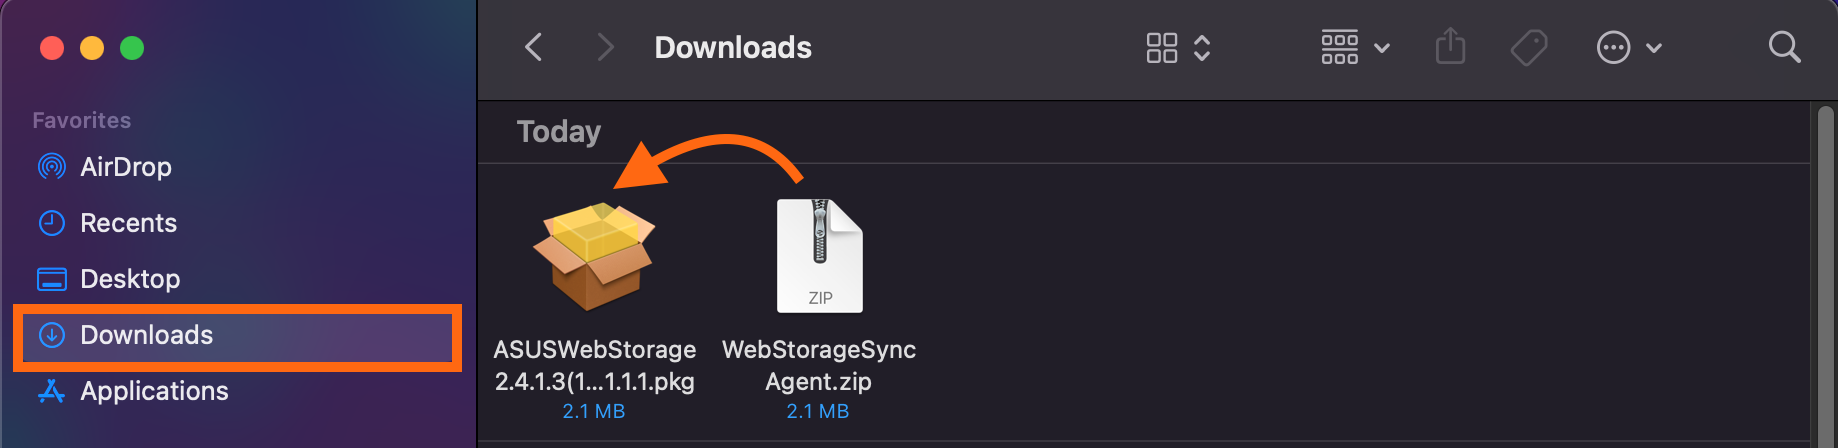Click the Tags toolbar icon
Image resolution: width=1838 pixels, height=448 pixels.
1528,47
